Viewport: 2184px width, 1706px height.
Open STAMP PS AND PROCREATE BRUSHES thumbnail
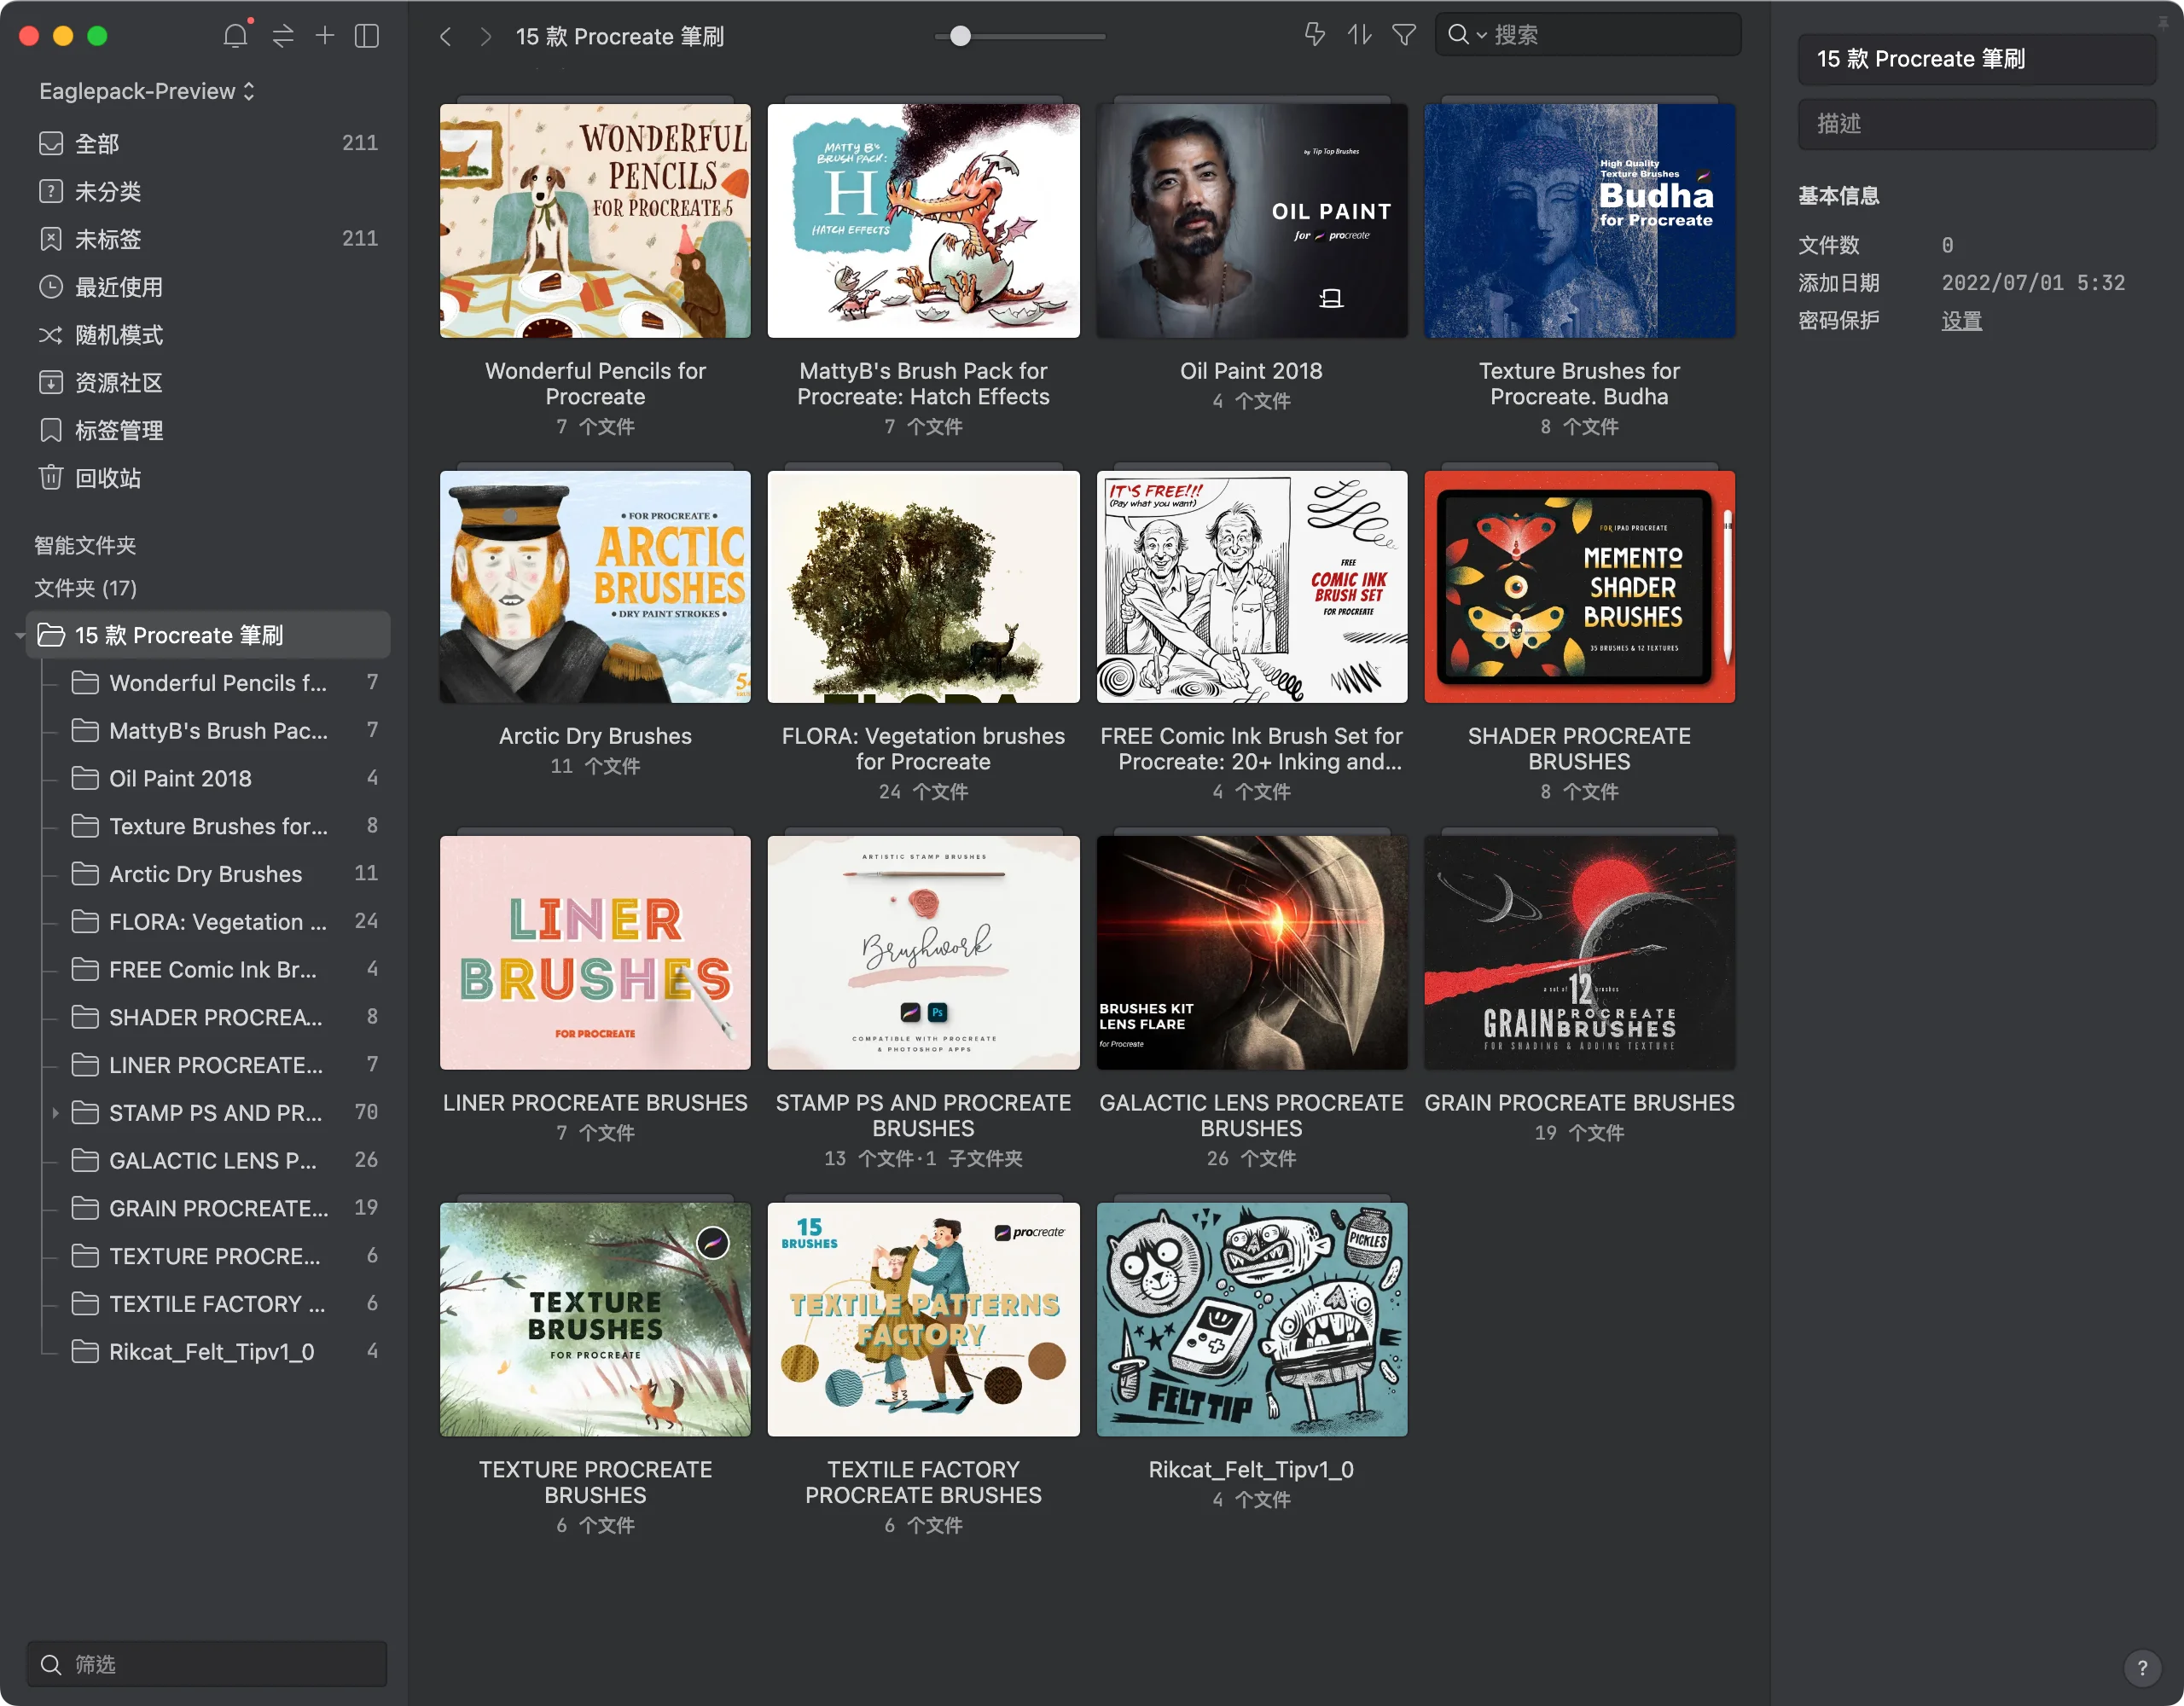coord(923,953)
